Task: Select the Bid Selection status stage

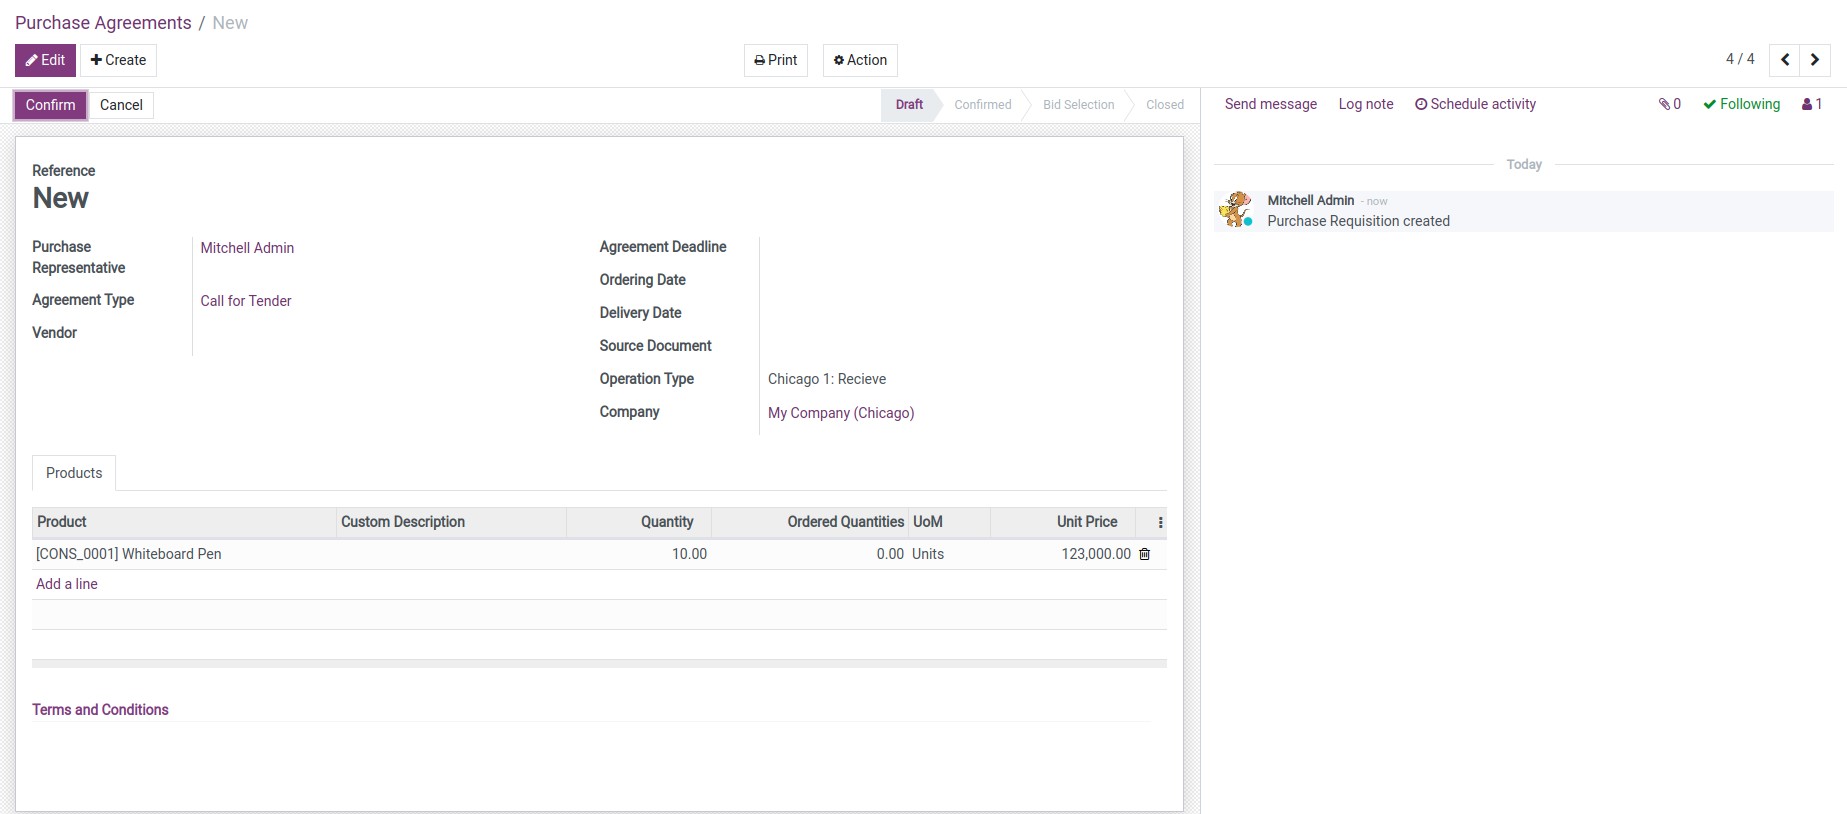Action: 1078,104
